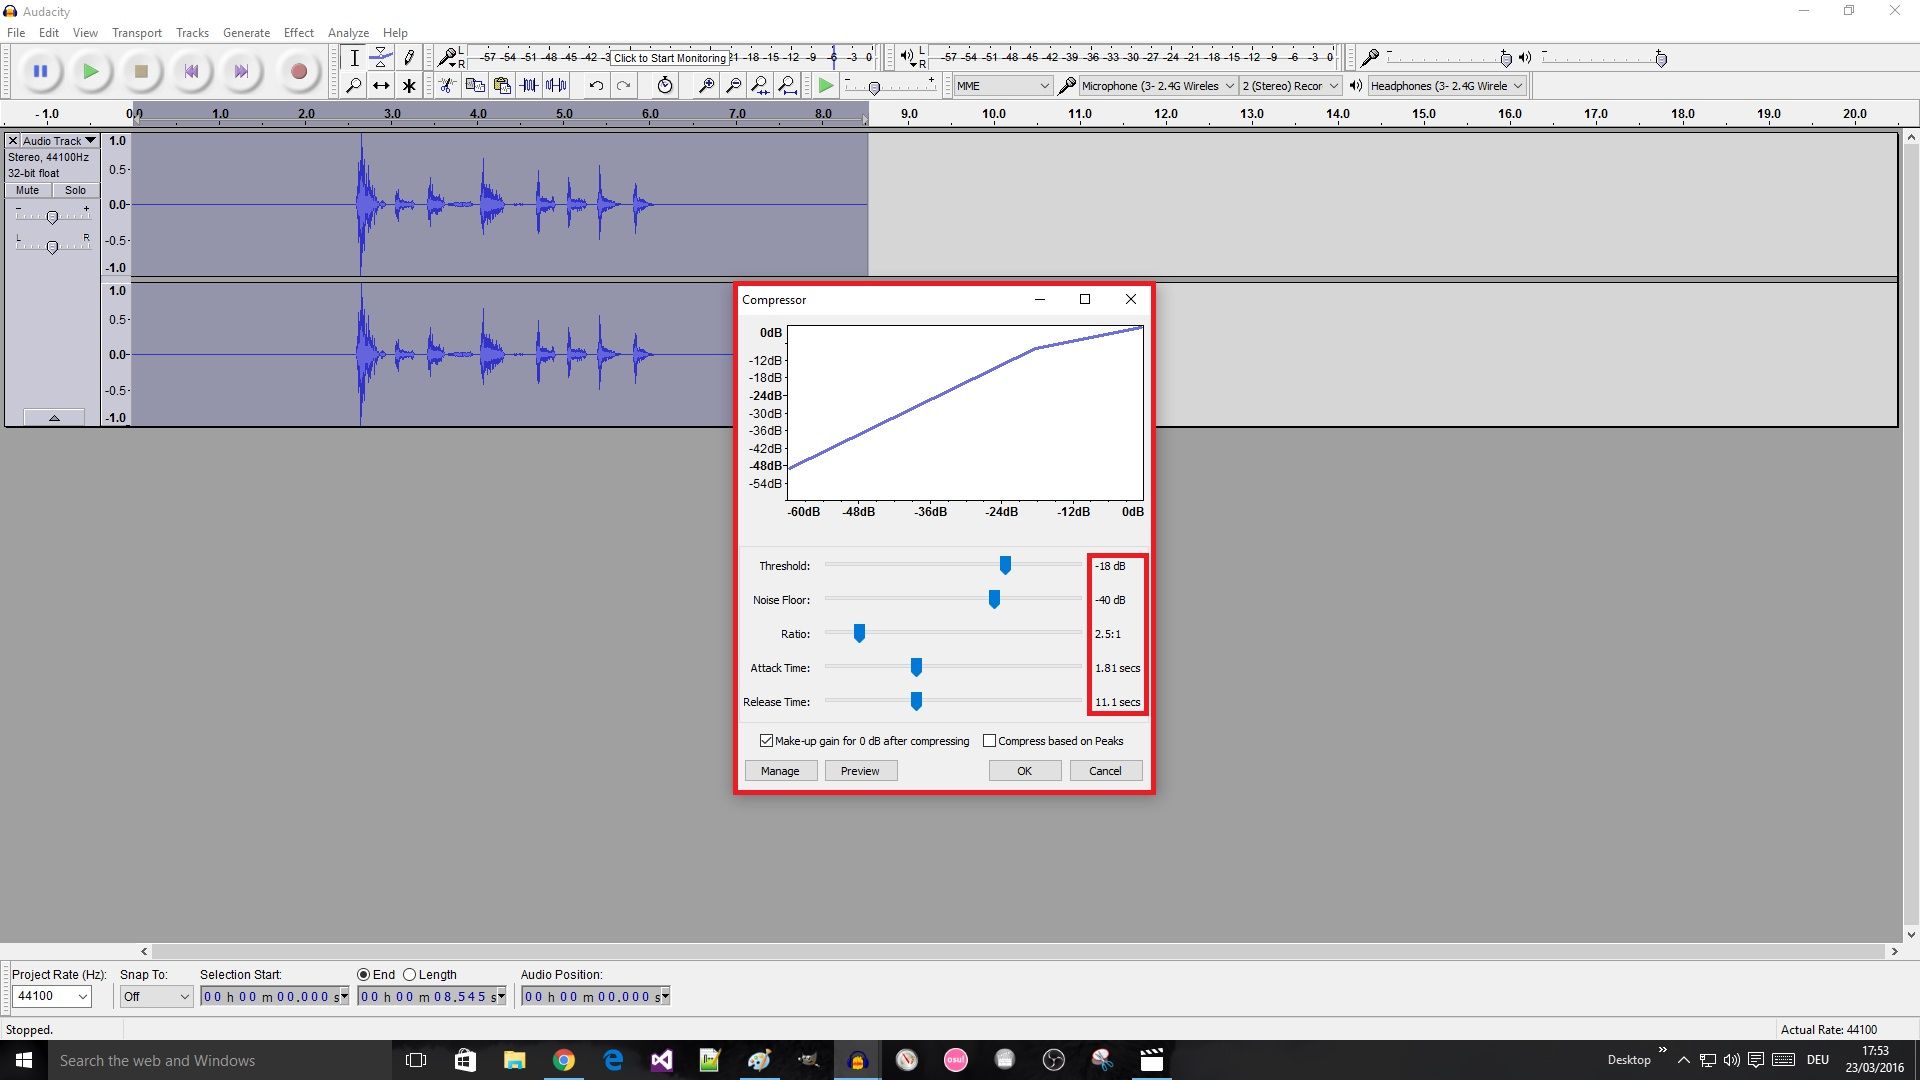Click the Stop transport button

(x=141, y=71)
